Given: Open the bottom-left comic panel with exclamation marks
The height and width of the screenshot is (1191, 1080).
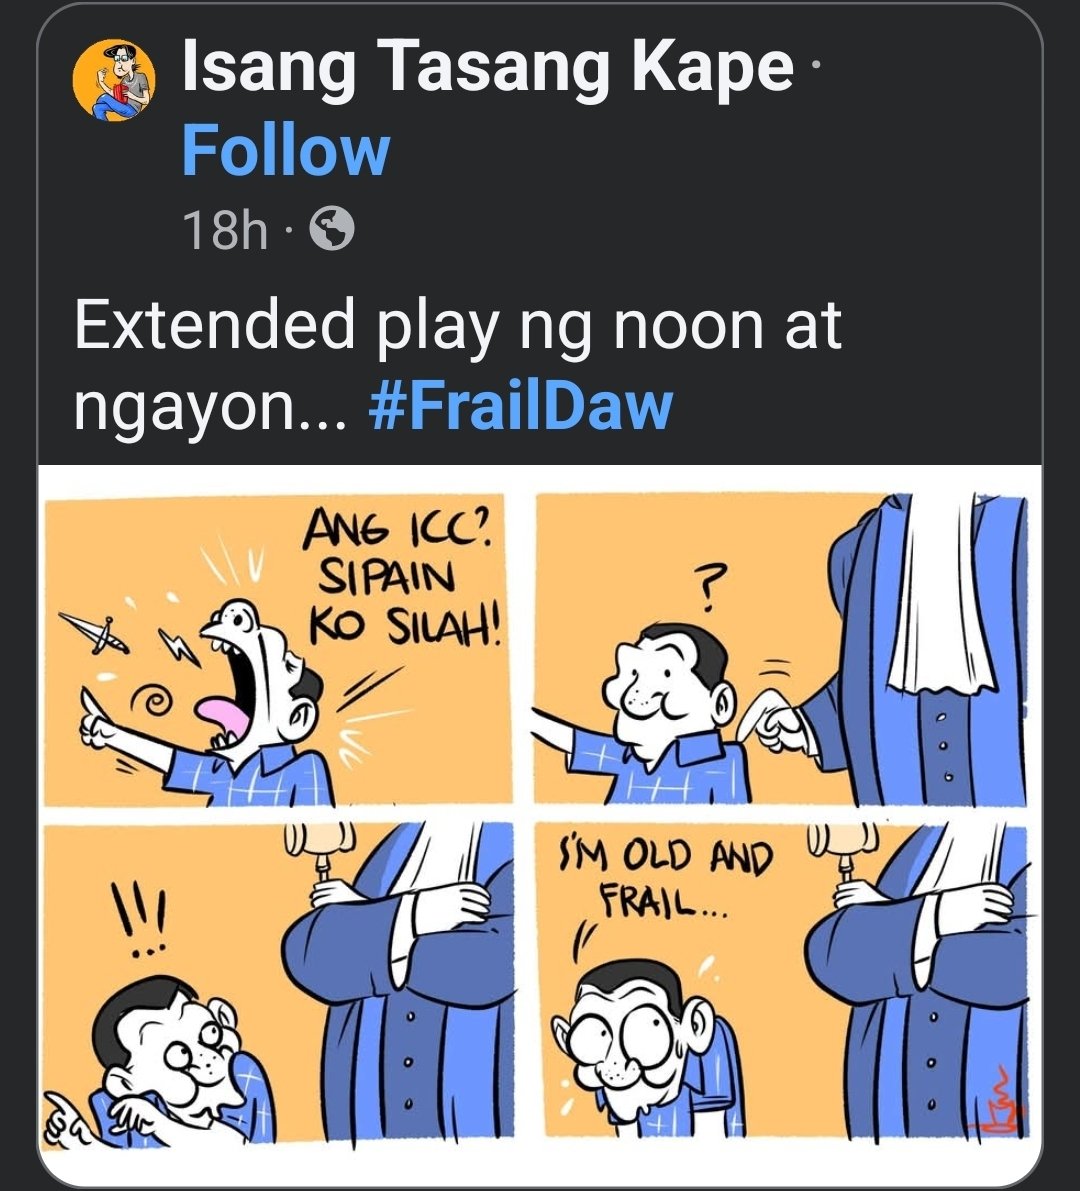Looking at the screenshot, I should click(276, 981).
